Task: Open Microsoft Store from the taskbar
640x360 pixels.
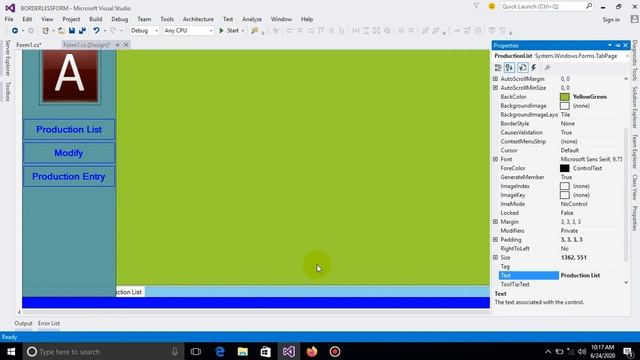Action: coord(266,351)
